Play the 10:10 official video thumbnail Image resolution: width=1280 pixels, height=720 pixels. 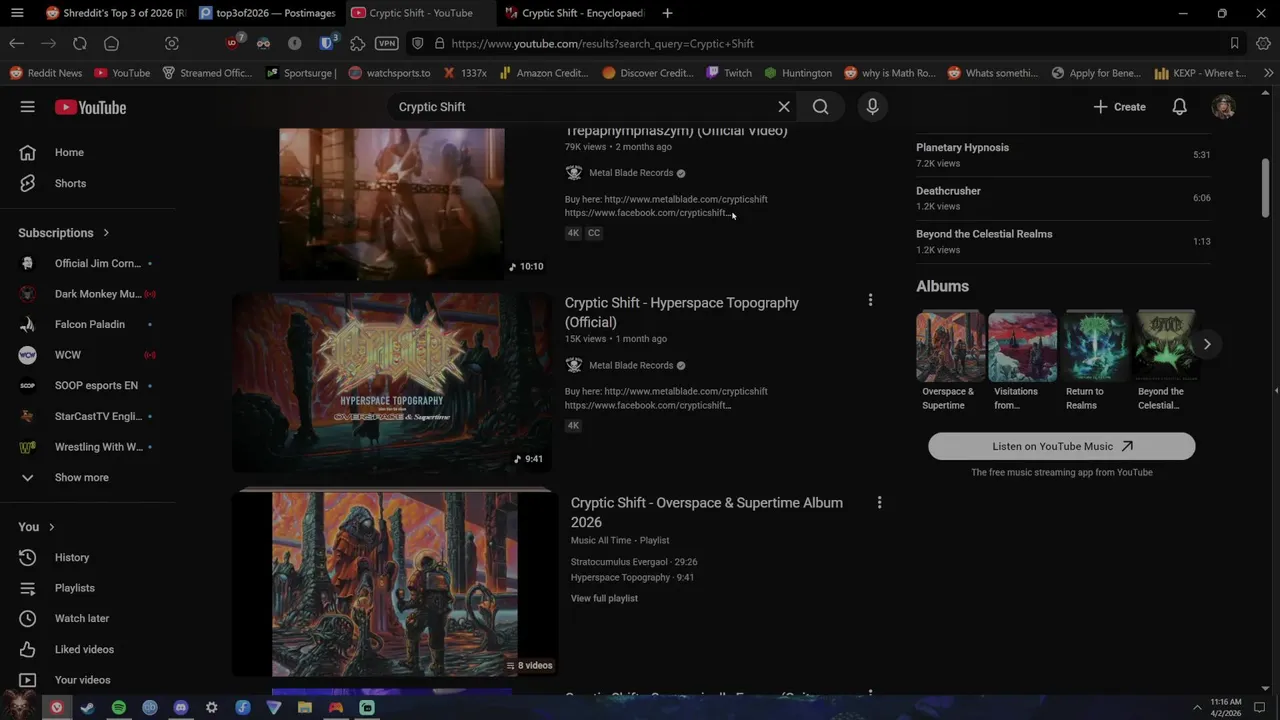[391, 204]
